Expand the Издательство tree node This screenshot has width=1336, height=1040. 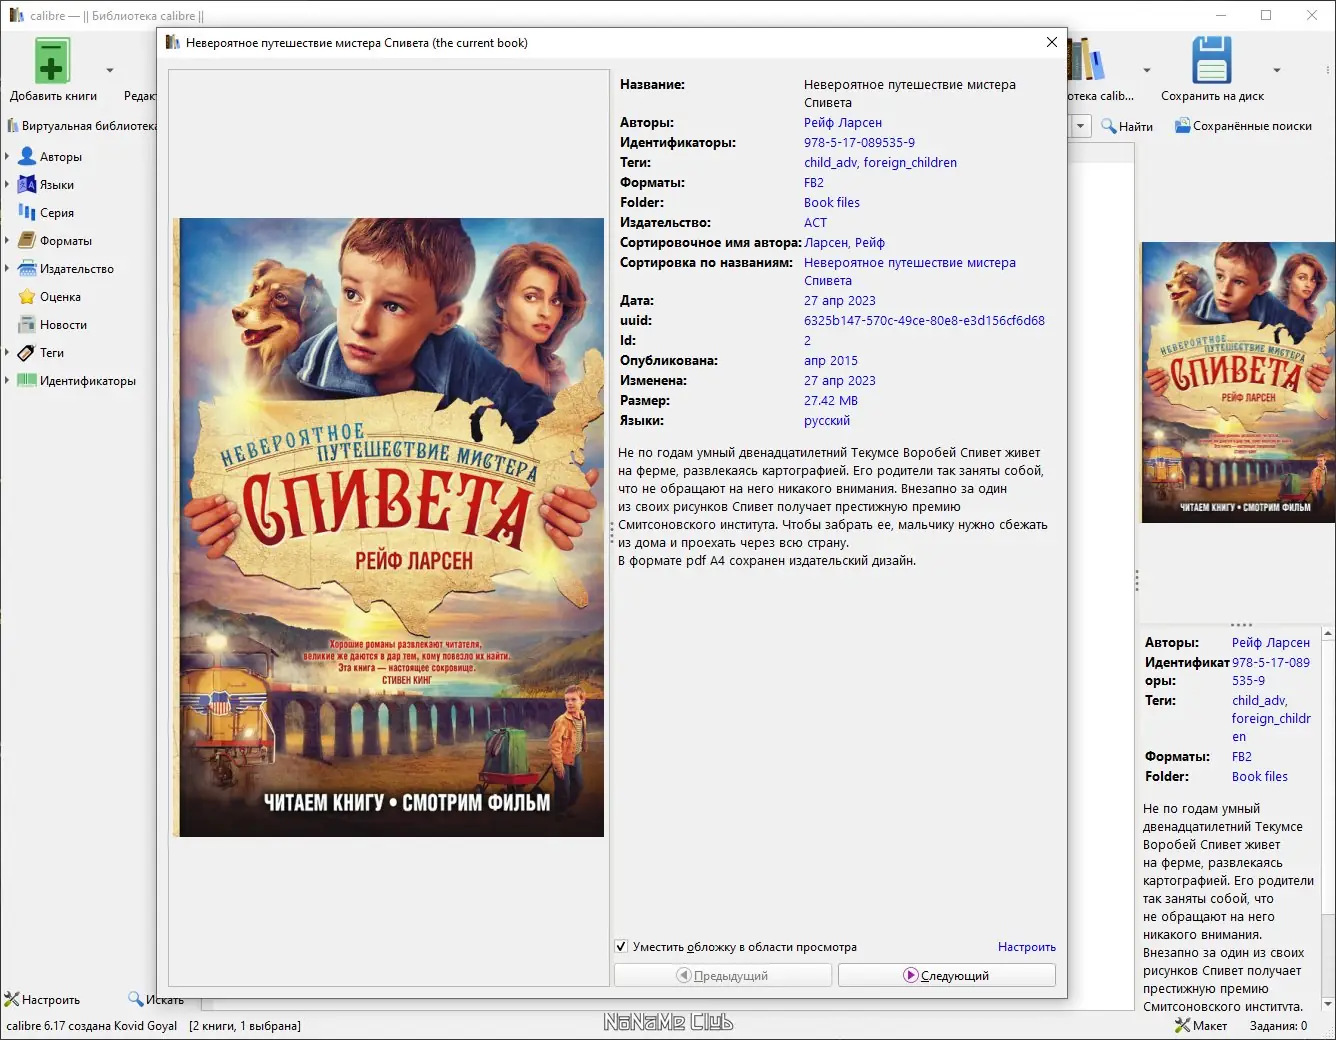point(7,268)
